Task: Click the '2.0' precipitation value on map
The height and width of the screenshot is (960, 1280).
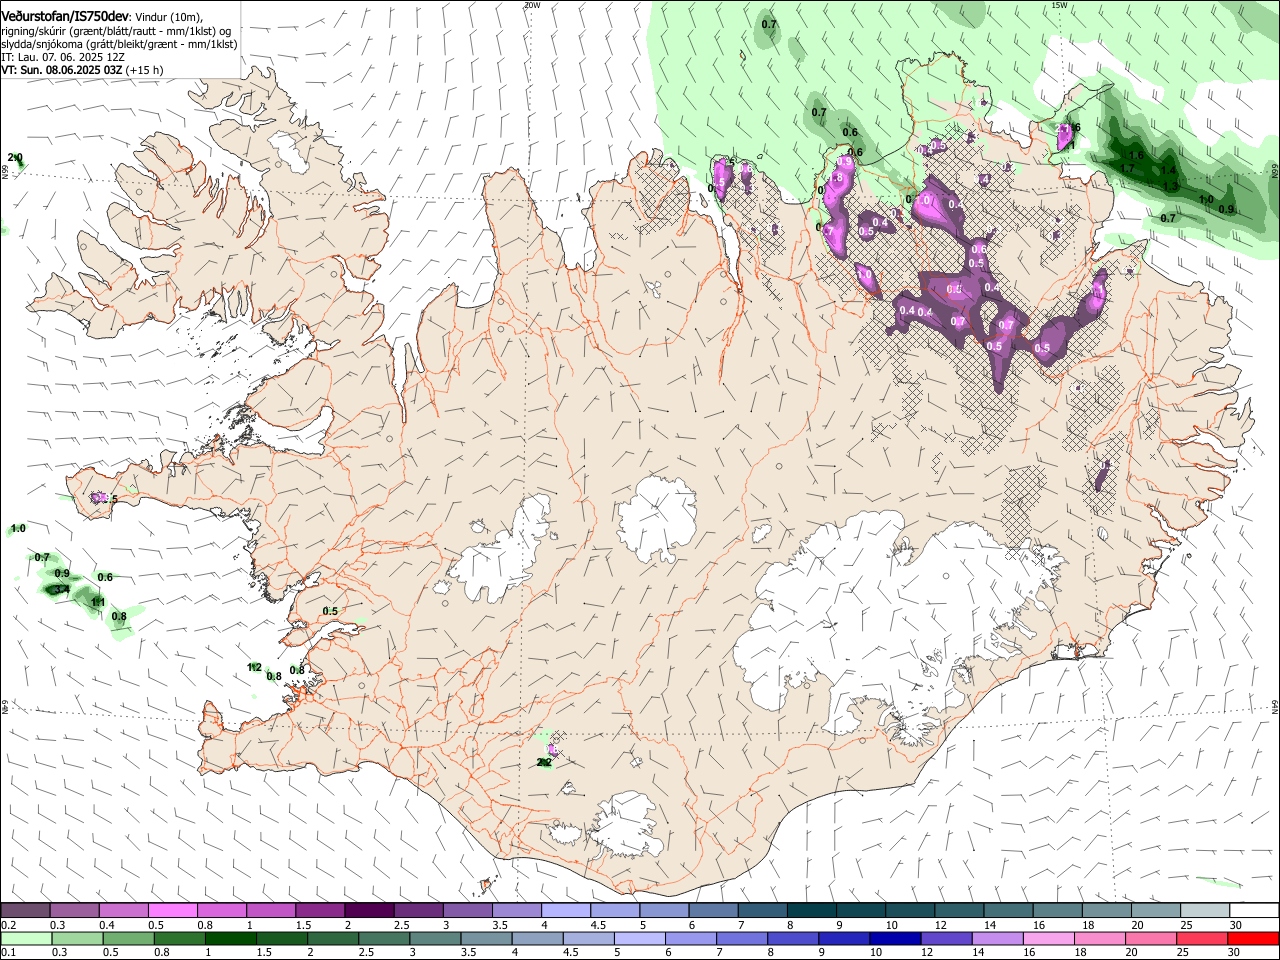Action: tap(15, 158)
